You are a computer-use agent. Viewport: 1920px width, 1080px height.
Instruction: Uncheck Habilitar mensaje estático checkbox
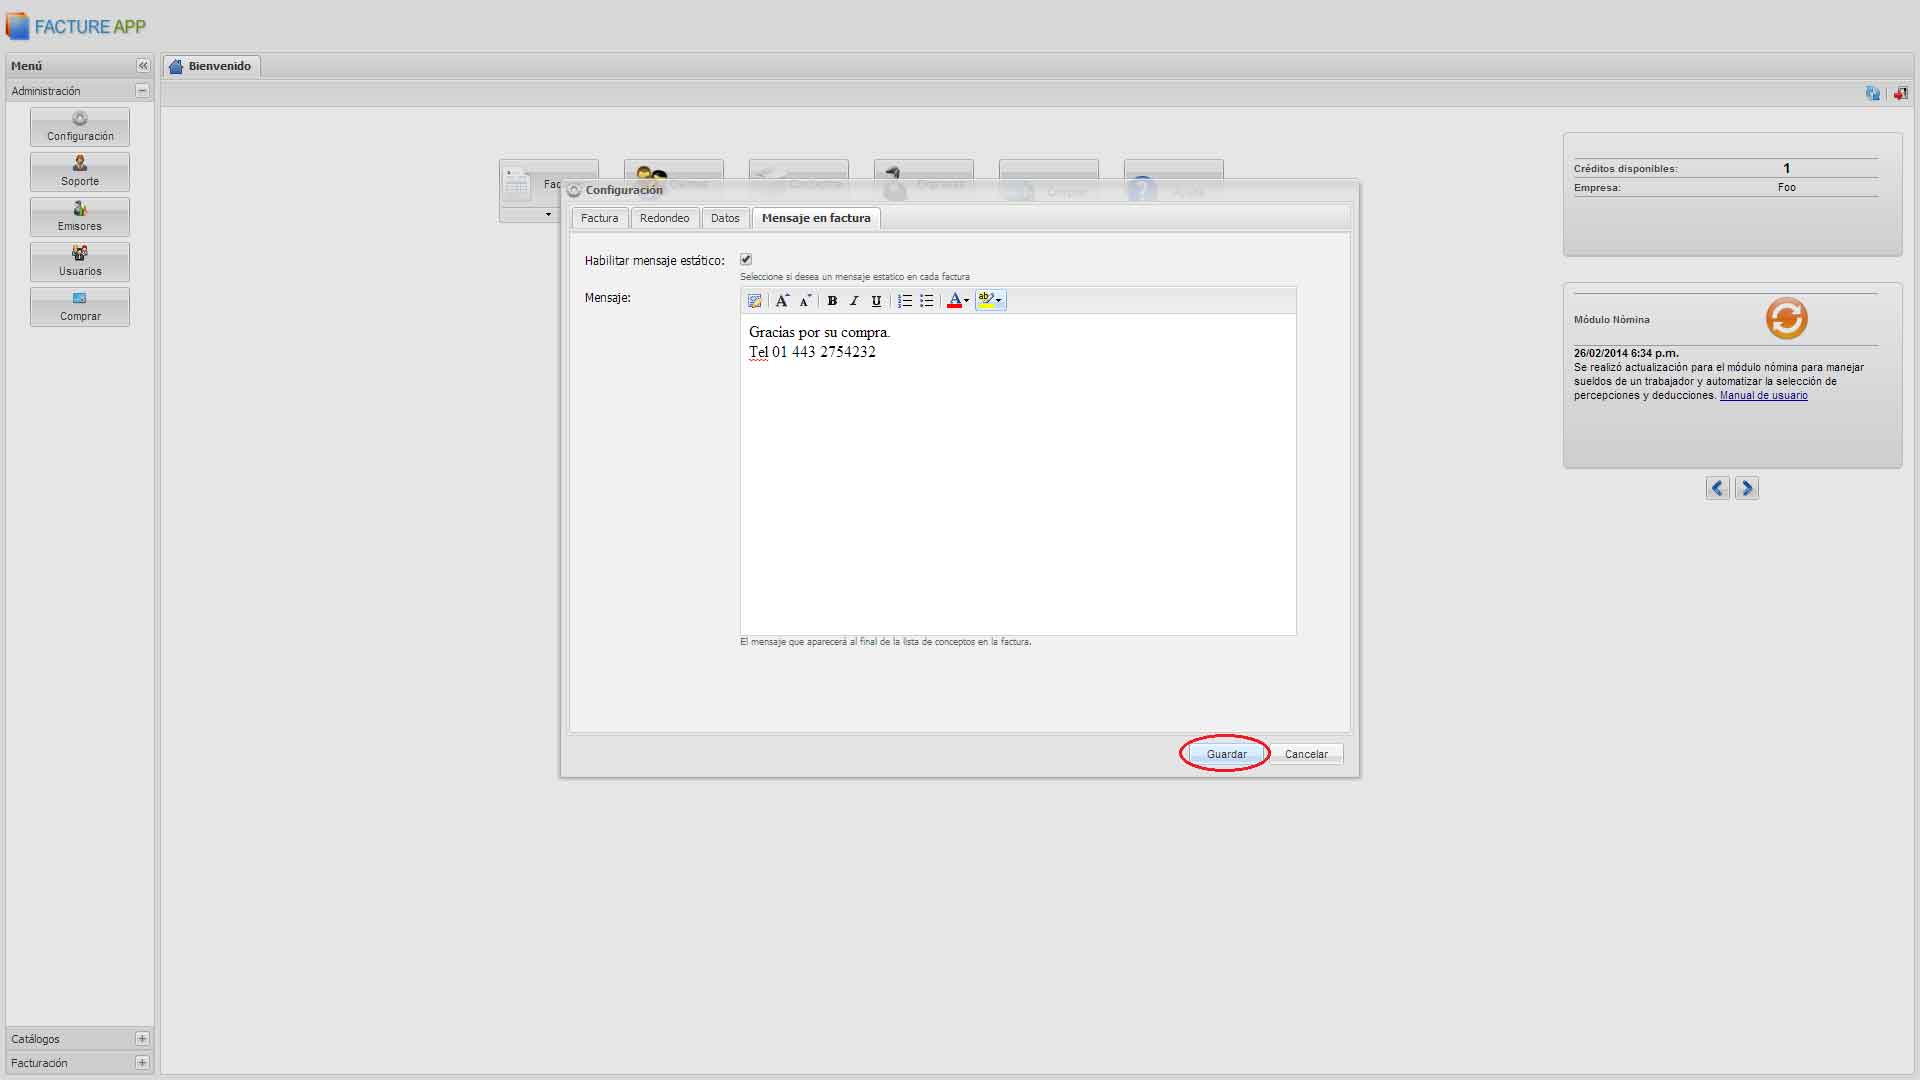746,260
